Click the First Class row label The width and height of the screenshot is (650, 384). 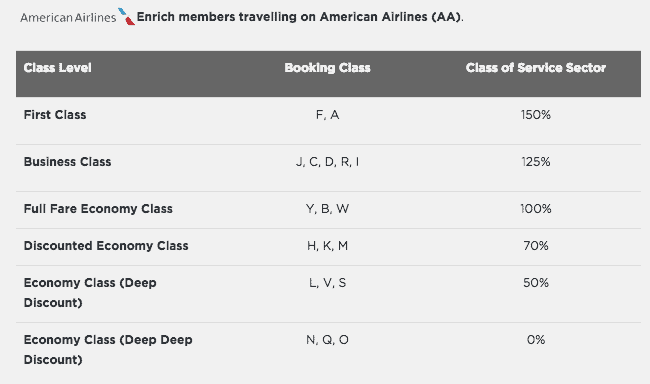point(55,114)
